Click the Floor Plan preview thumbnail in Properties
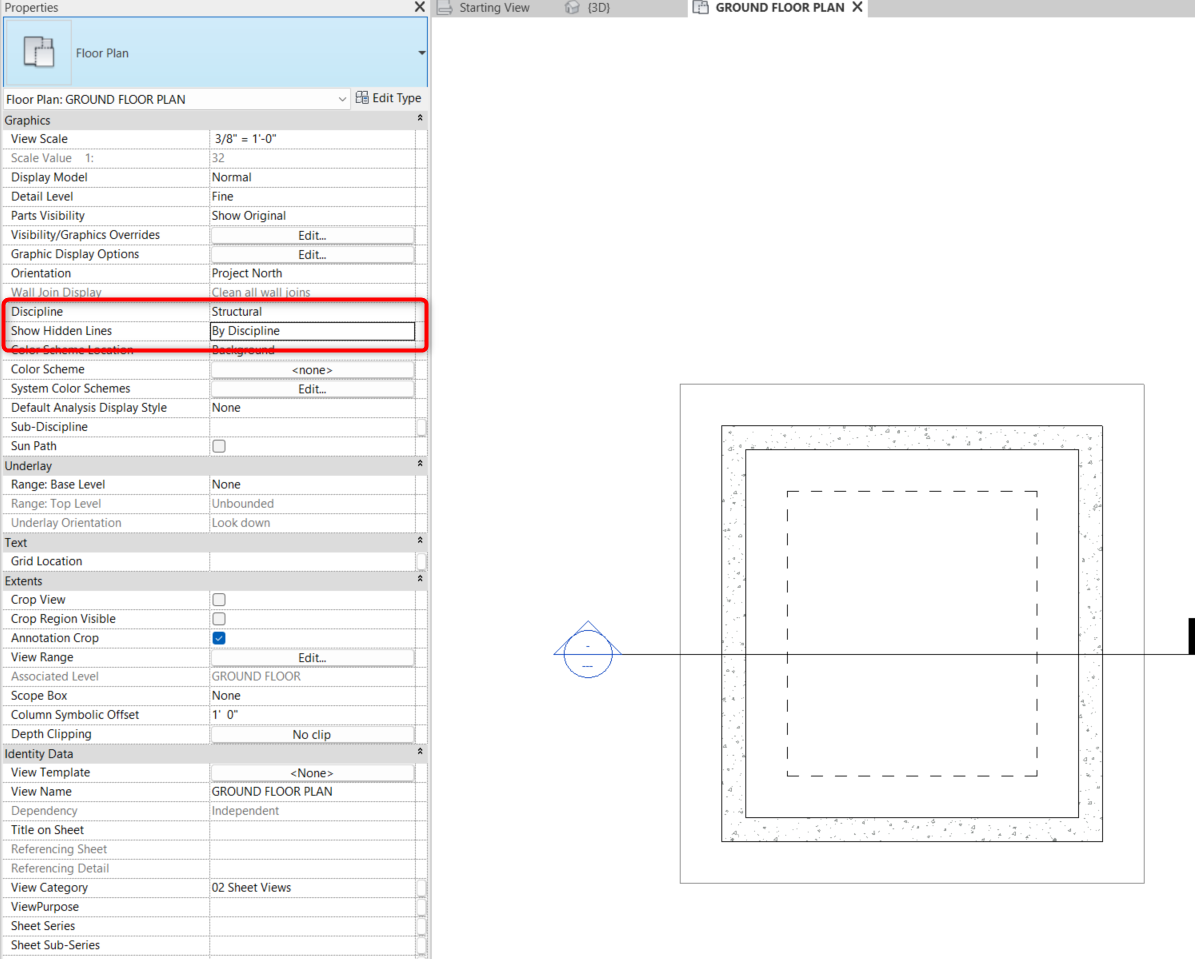 (x=38, y=50)
